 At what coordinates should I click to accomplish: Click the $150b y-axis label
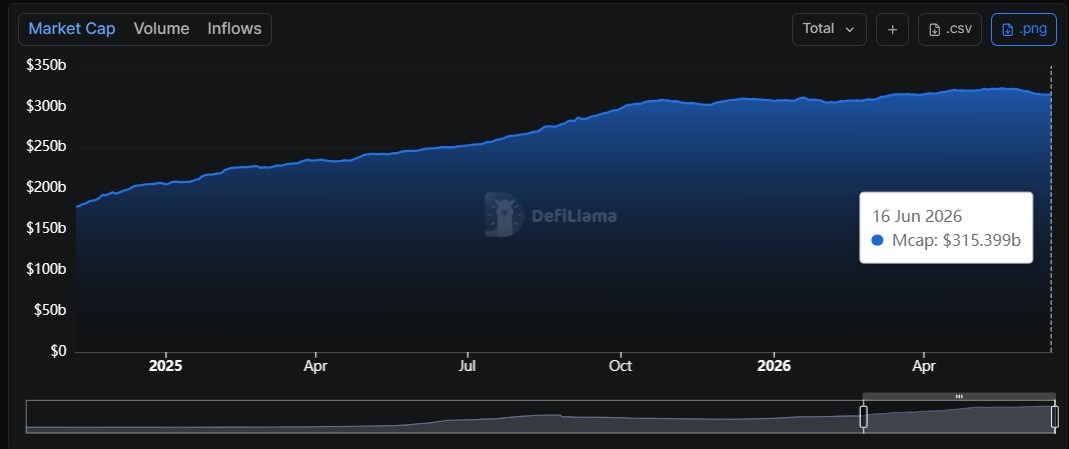tap(46, 229)
